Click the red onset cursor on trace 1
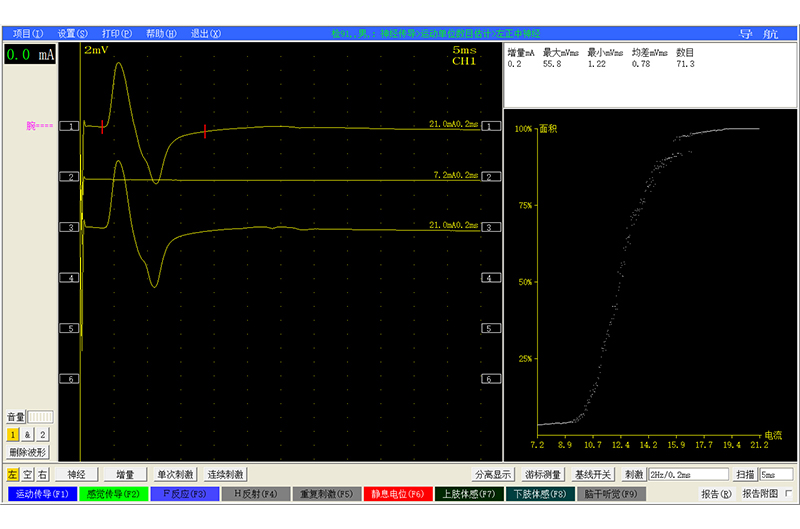 click(103, 127)
